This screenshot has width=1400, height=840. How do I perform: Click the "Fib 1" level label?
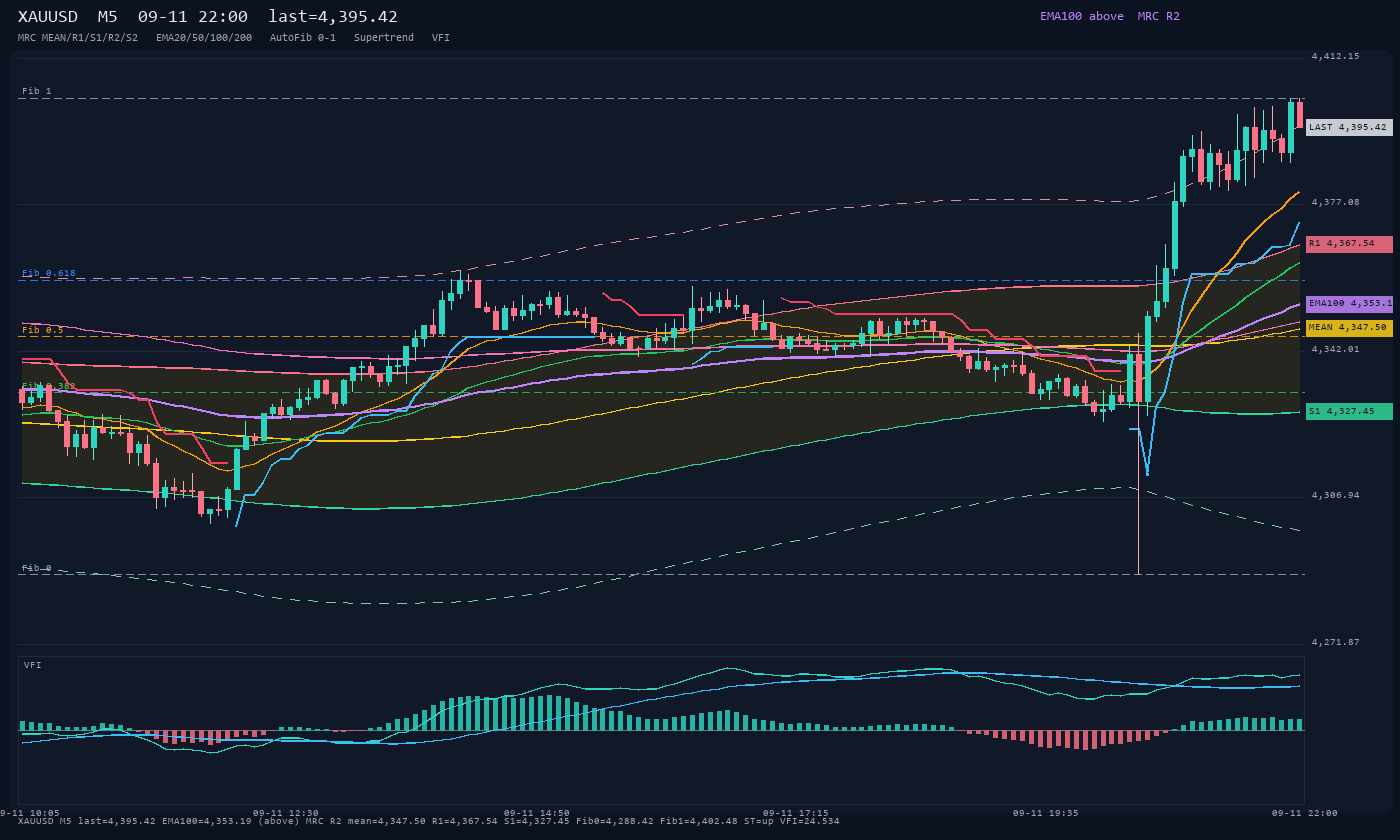(37, 91)
